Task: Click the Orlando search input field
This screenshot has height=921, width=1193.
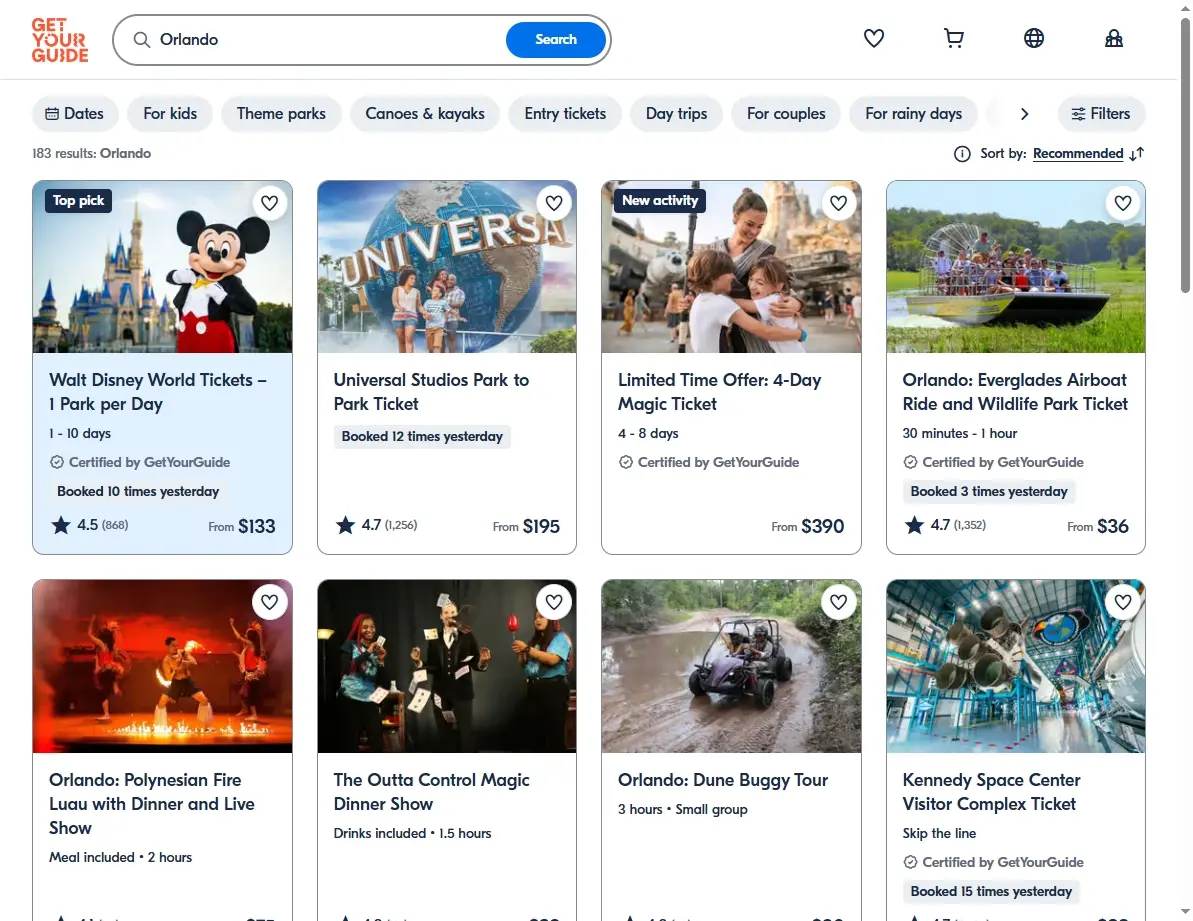Action: 327,40
